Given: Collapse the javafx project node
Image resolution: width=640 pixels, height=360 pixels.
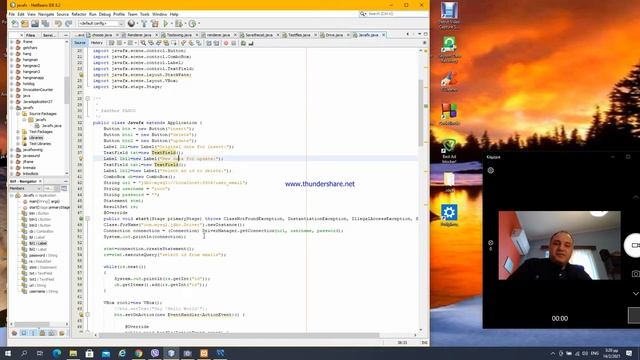Looking at the screenshot, I should 12,108.
